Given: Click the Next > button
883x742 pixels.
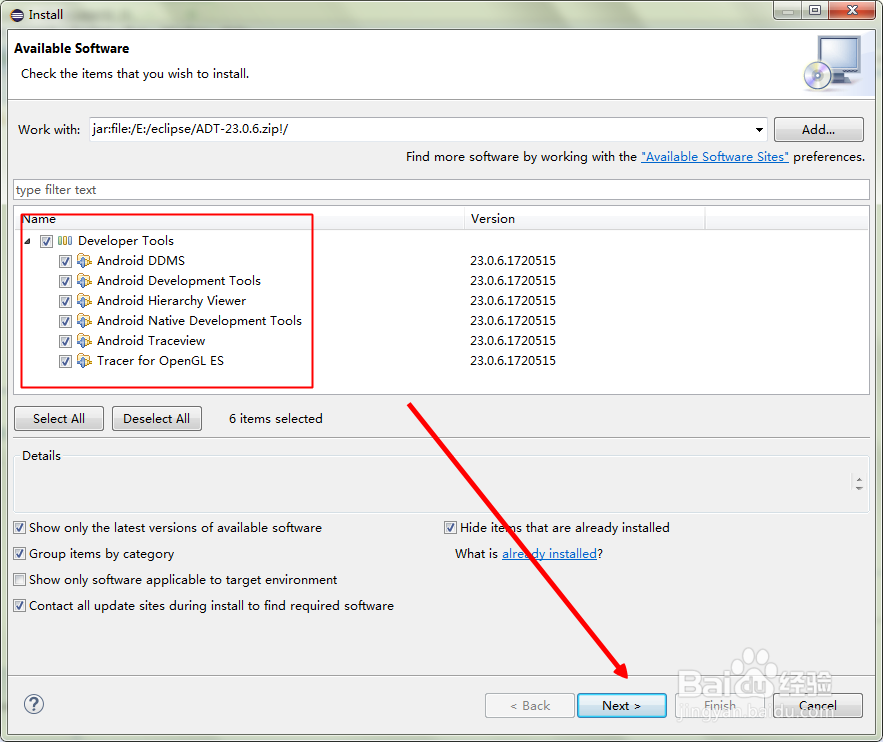Looking at the screenshot, I should (x=622, y=705).
